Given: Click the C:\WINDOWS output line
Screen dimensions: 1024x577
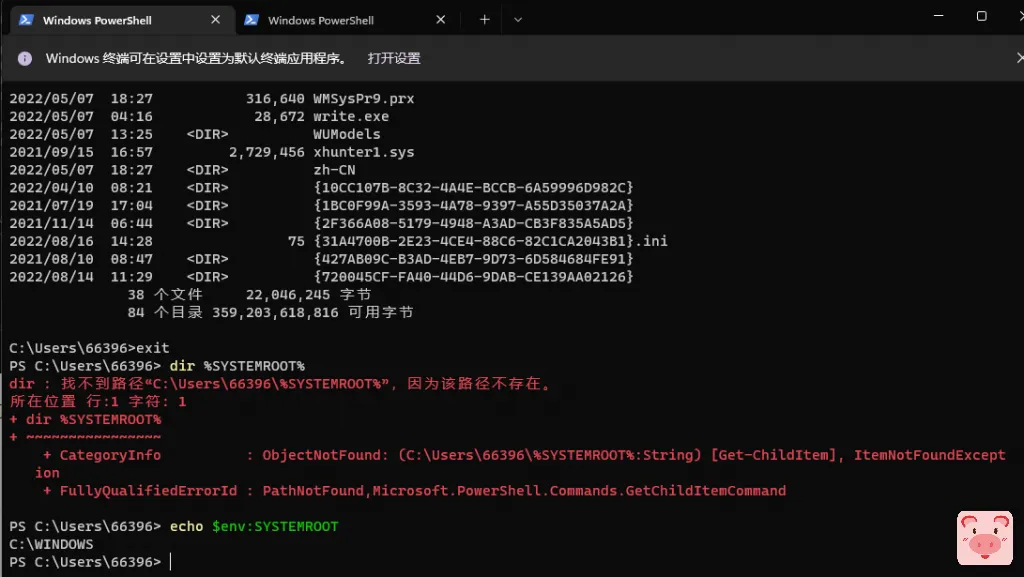Looking at the screenshot, I should (x=51, y=545).
